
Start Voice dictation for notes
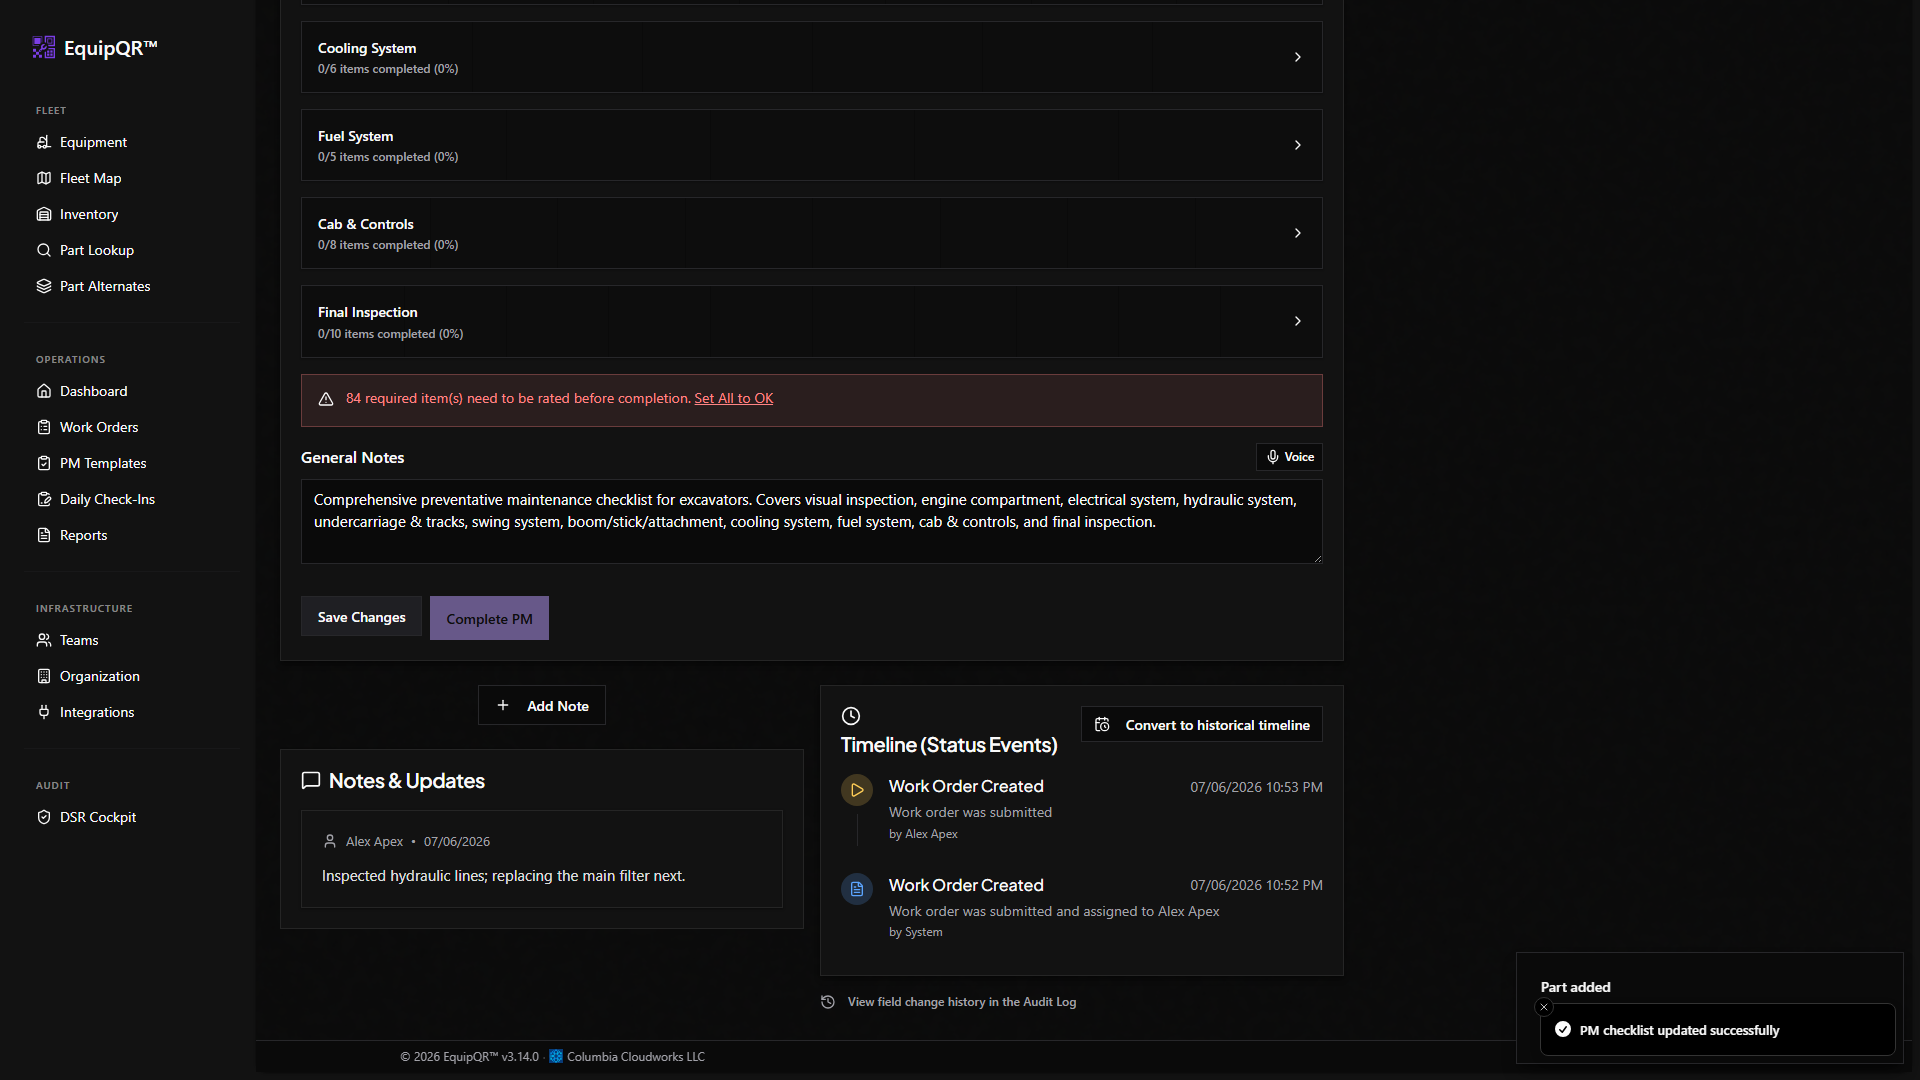[x=1289, y=457]
